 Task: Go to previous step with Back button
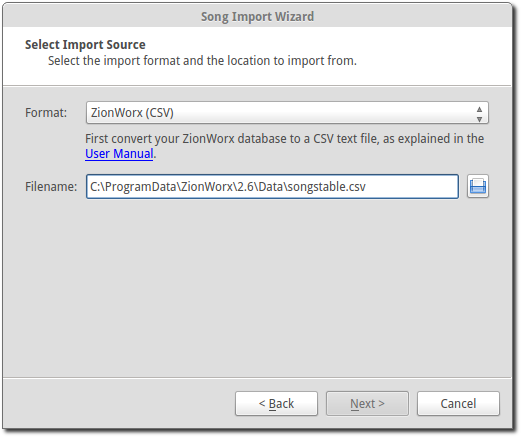[276, 404]
